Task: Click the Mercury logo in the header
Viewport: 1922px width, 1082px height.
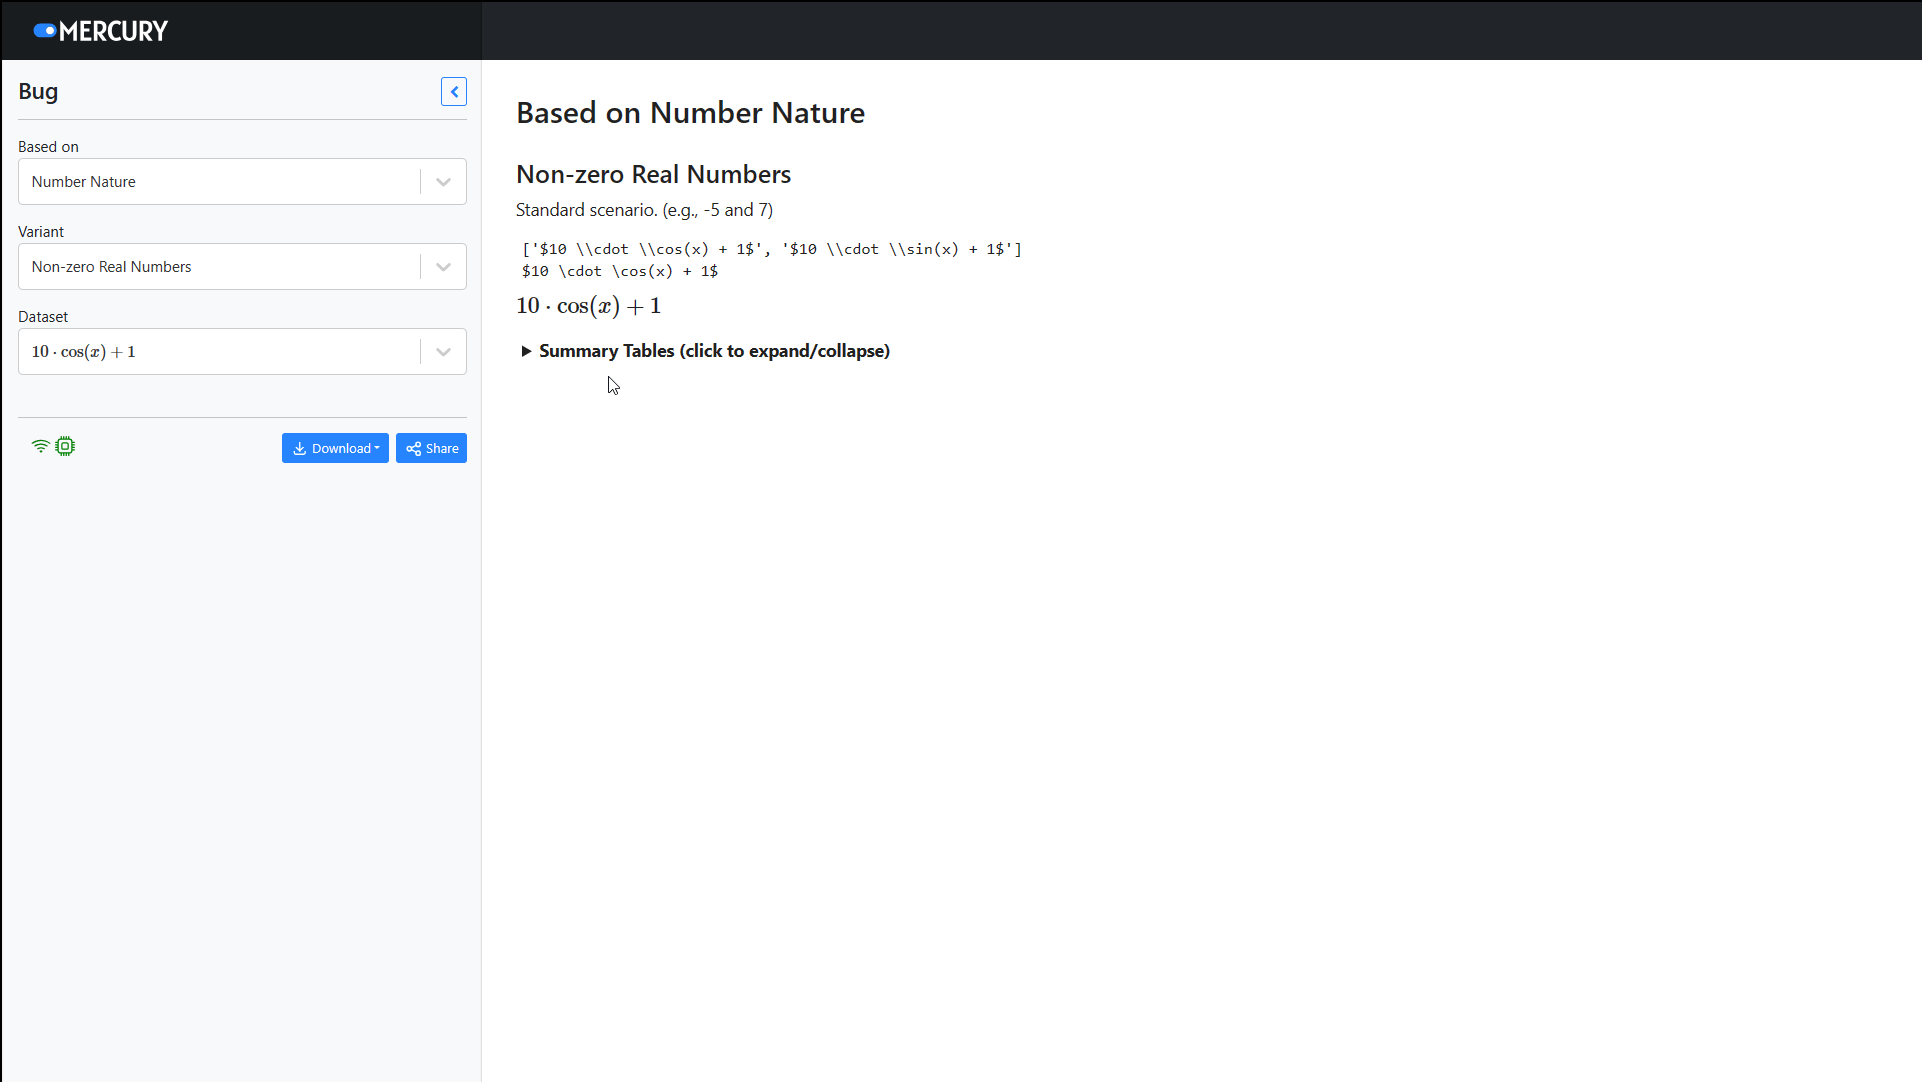Action: tap(100, 30)
